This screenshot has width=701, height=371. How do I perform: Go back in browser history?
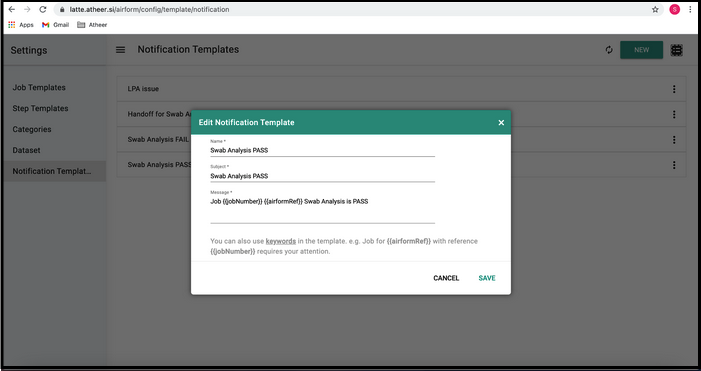point(12,9)
